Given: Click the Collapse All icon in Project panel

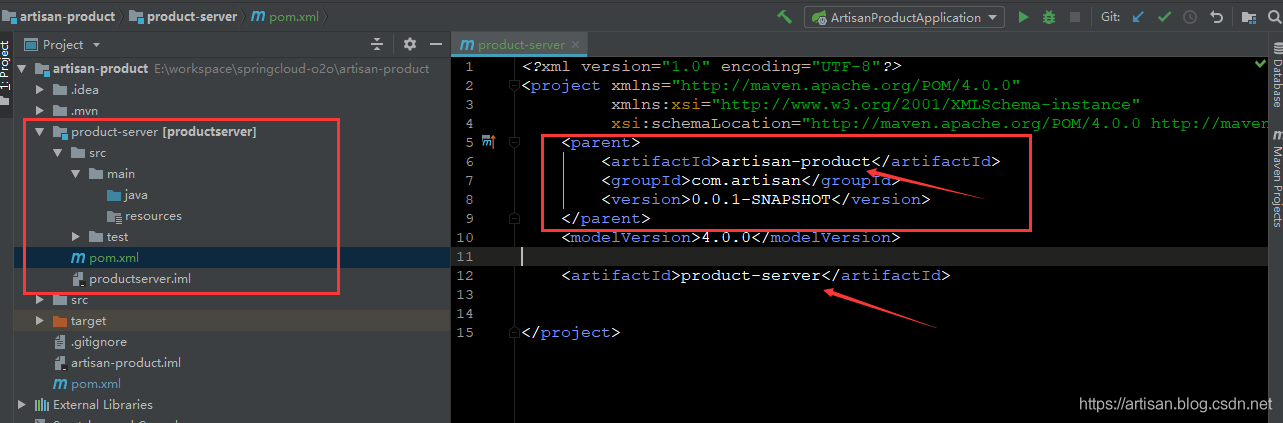Looking at the screenshot, I should (x=377, y=45).
